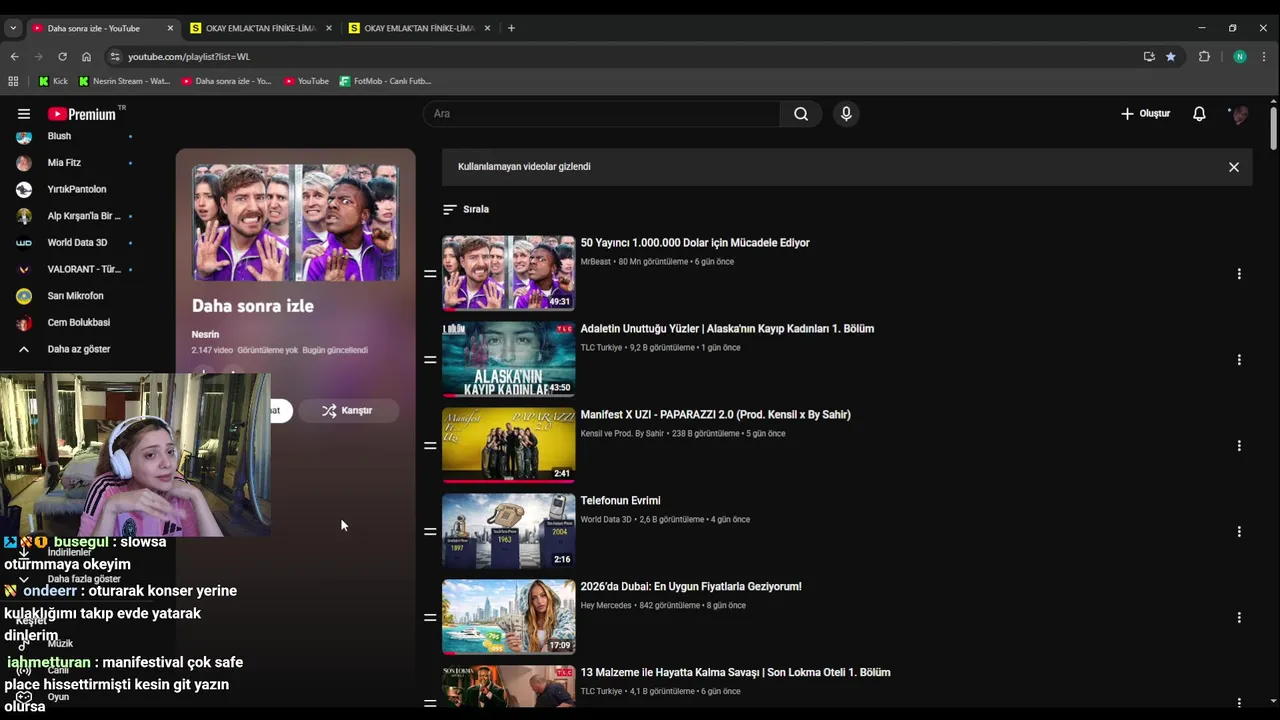Play the MrBeast 50 Yayıncı thumbnail

(509, 273)
